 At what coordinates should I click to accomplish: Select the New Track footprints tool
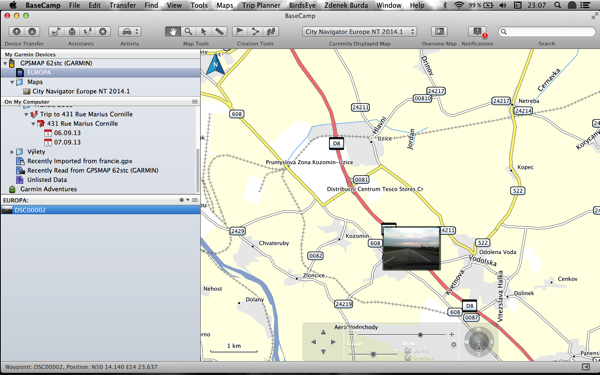pos(271,32)
